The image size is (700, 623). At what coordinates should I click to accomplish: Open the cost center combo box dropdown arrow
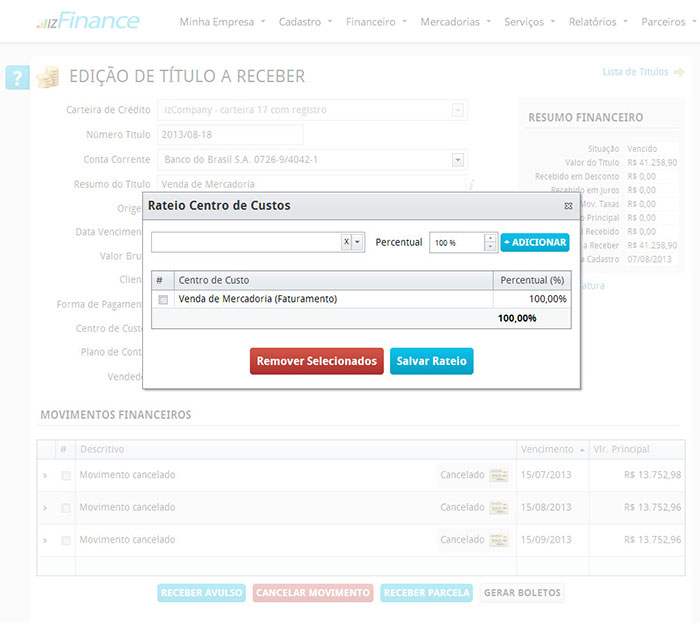359,242
